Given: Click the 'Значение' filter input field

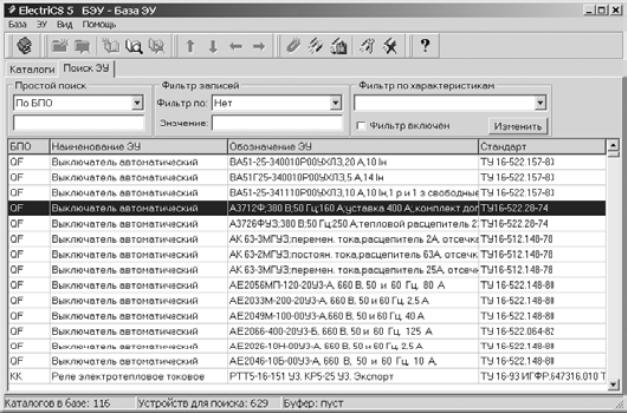Looking at the screenshot, I should coord(277,123).
